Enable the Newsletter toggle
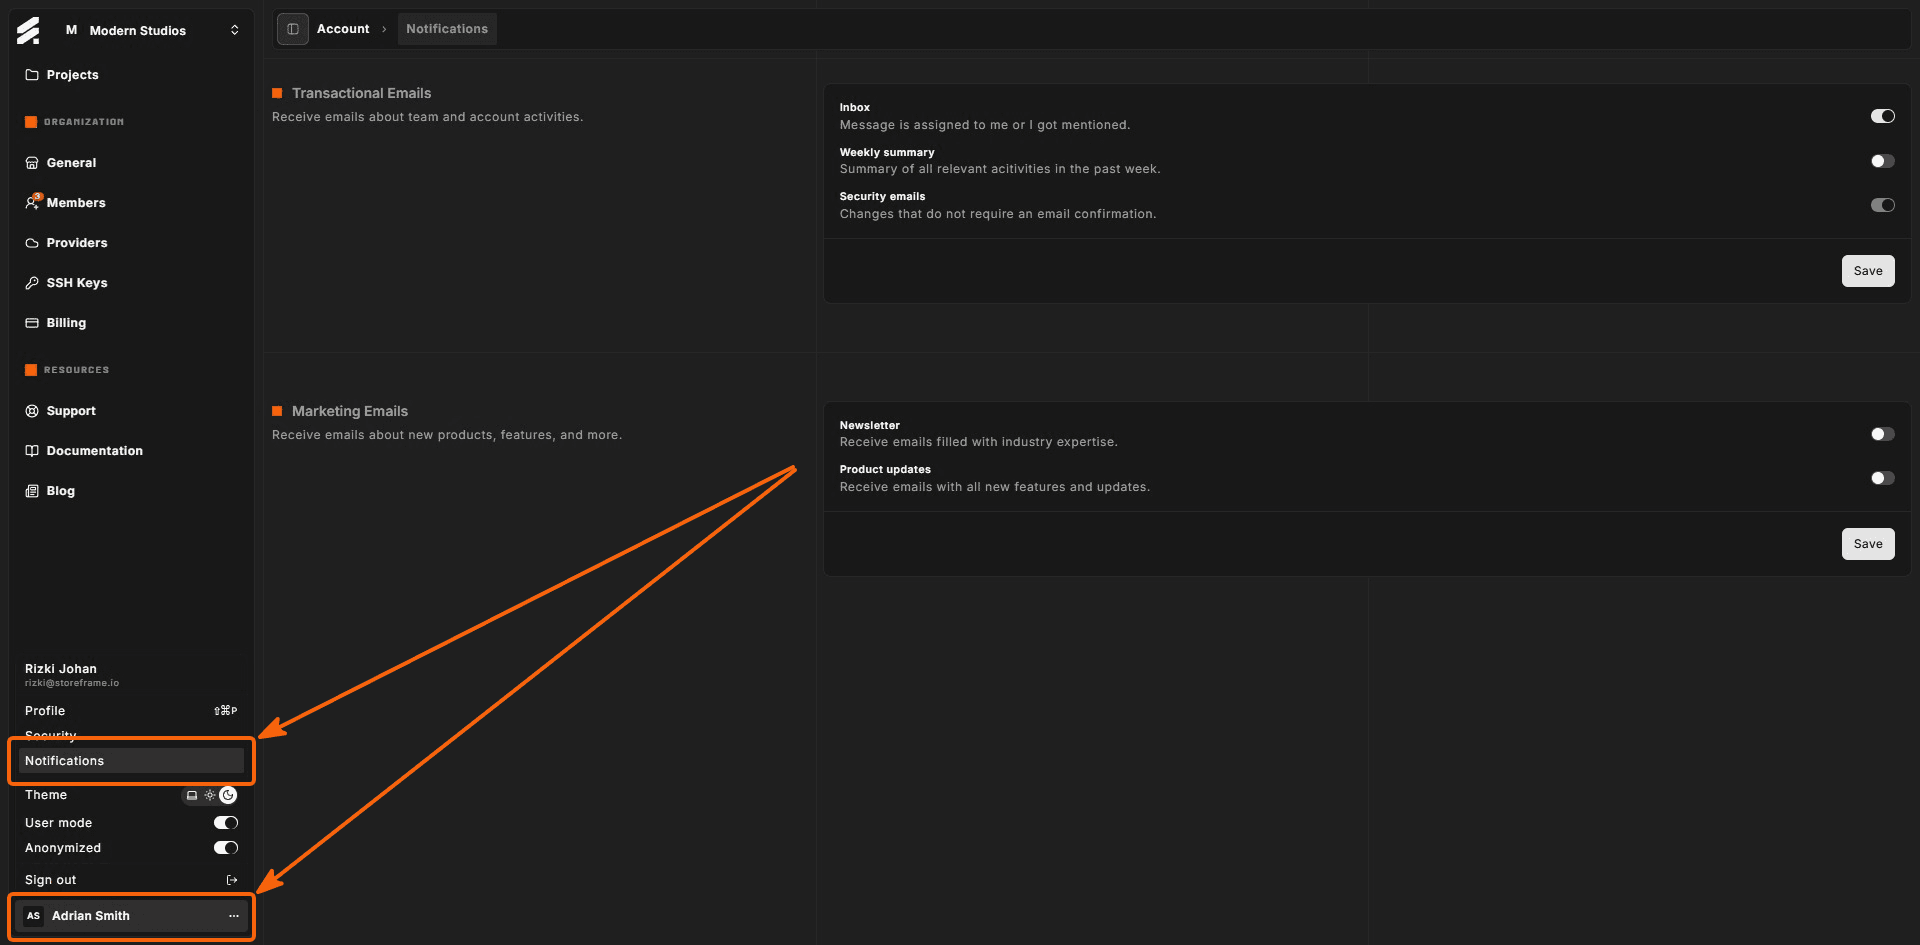The height and width of the screenshot is (945, 1920). (1882, 434)
